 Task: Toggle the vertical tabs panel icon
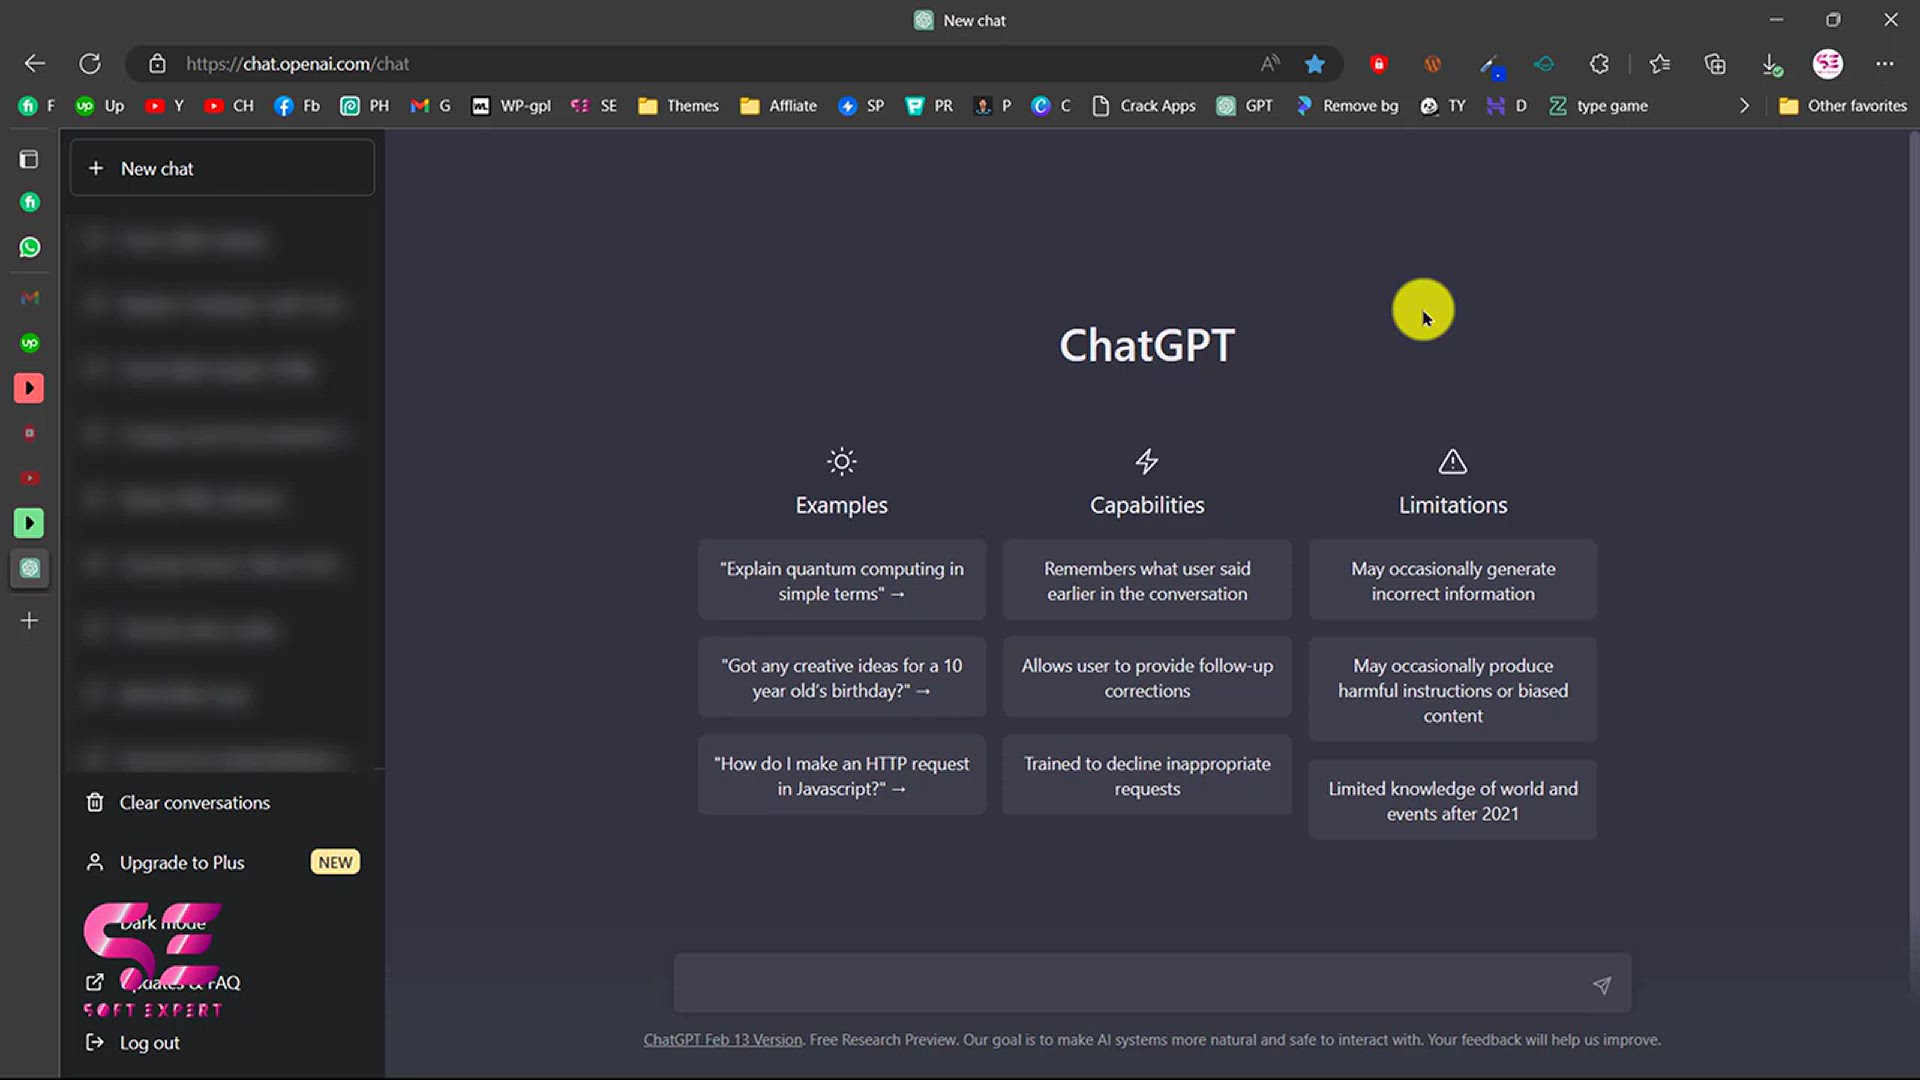[x=29, y=159]
